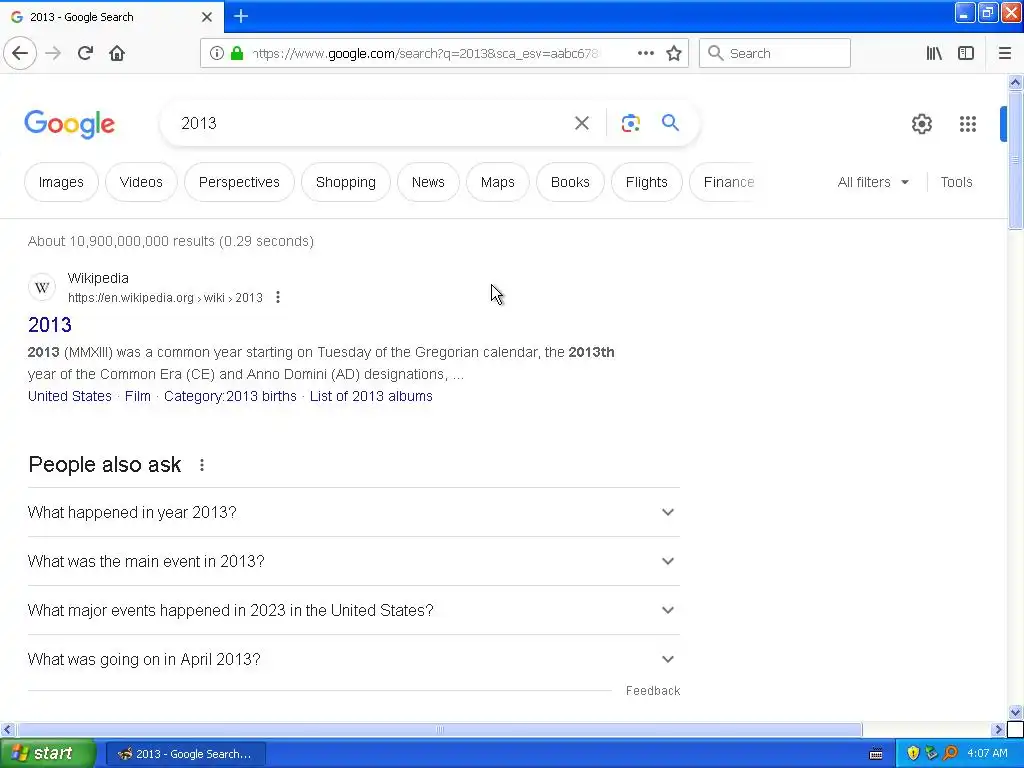The image size is (1024, 768).
Task: Bookmark this page with the star icon
Action: tap(674, 53)
